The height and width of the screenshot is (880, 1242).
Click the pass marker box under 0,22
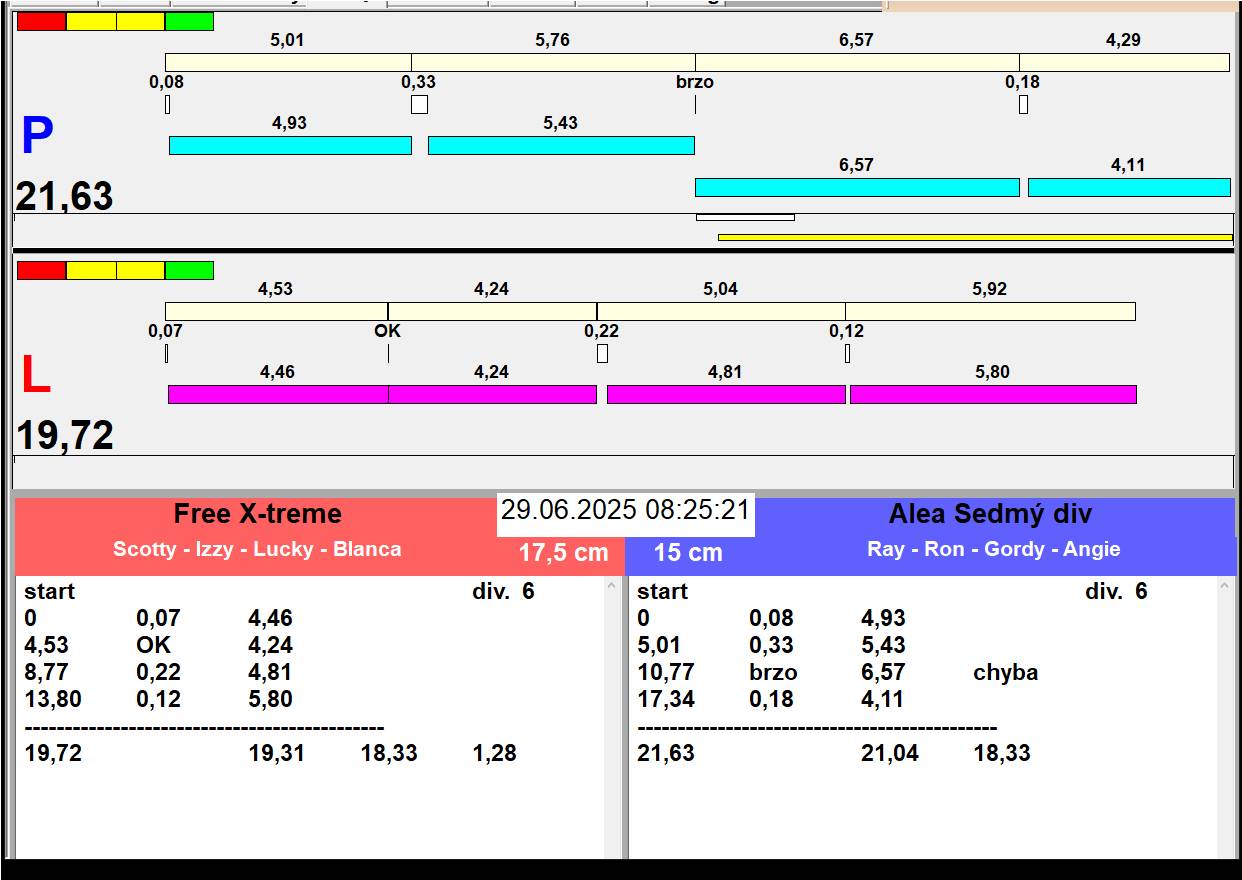tap(602, 353)
